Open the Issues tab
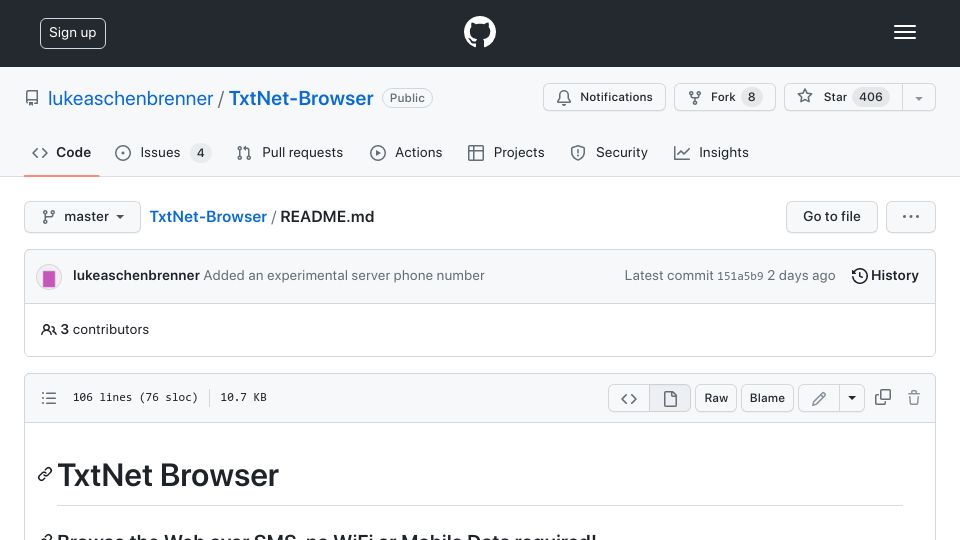Image resolution: width=960 pixels, height=540 pixels. [x=162, y=152]
